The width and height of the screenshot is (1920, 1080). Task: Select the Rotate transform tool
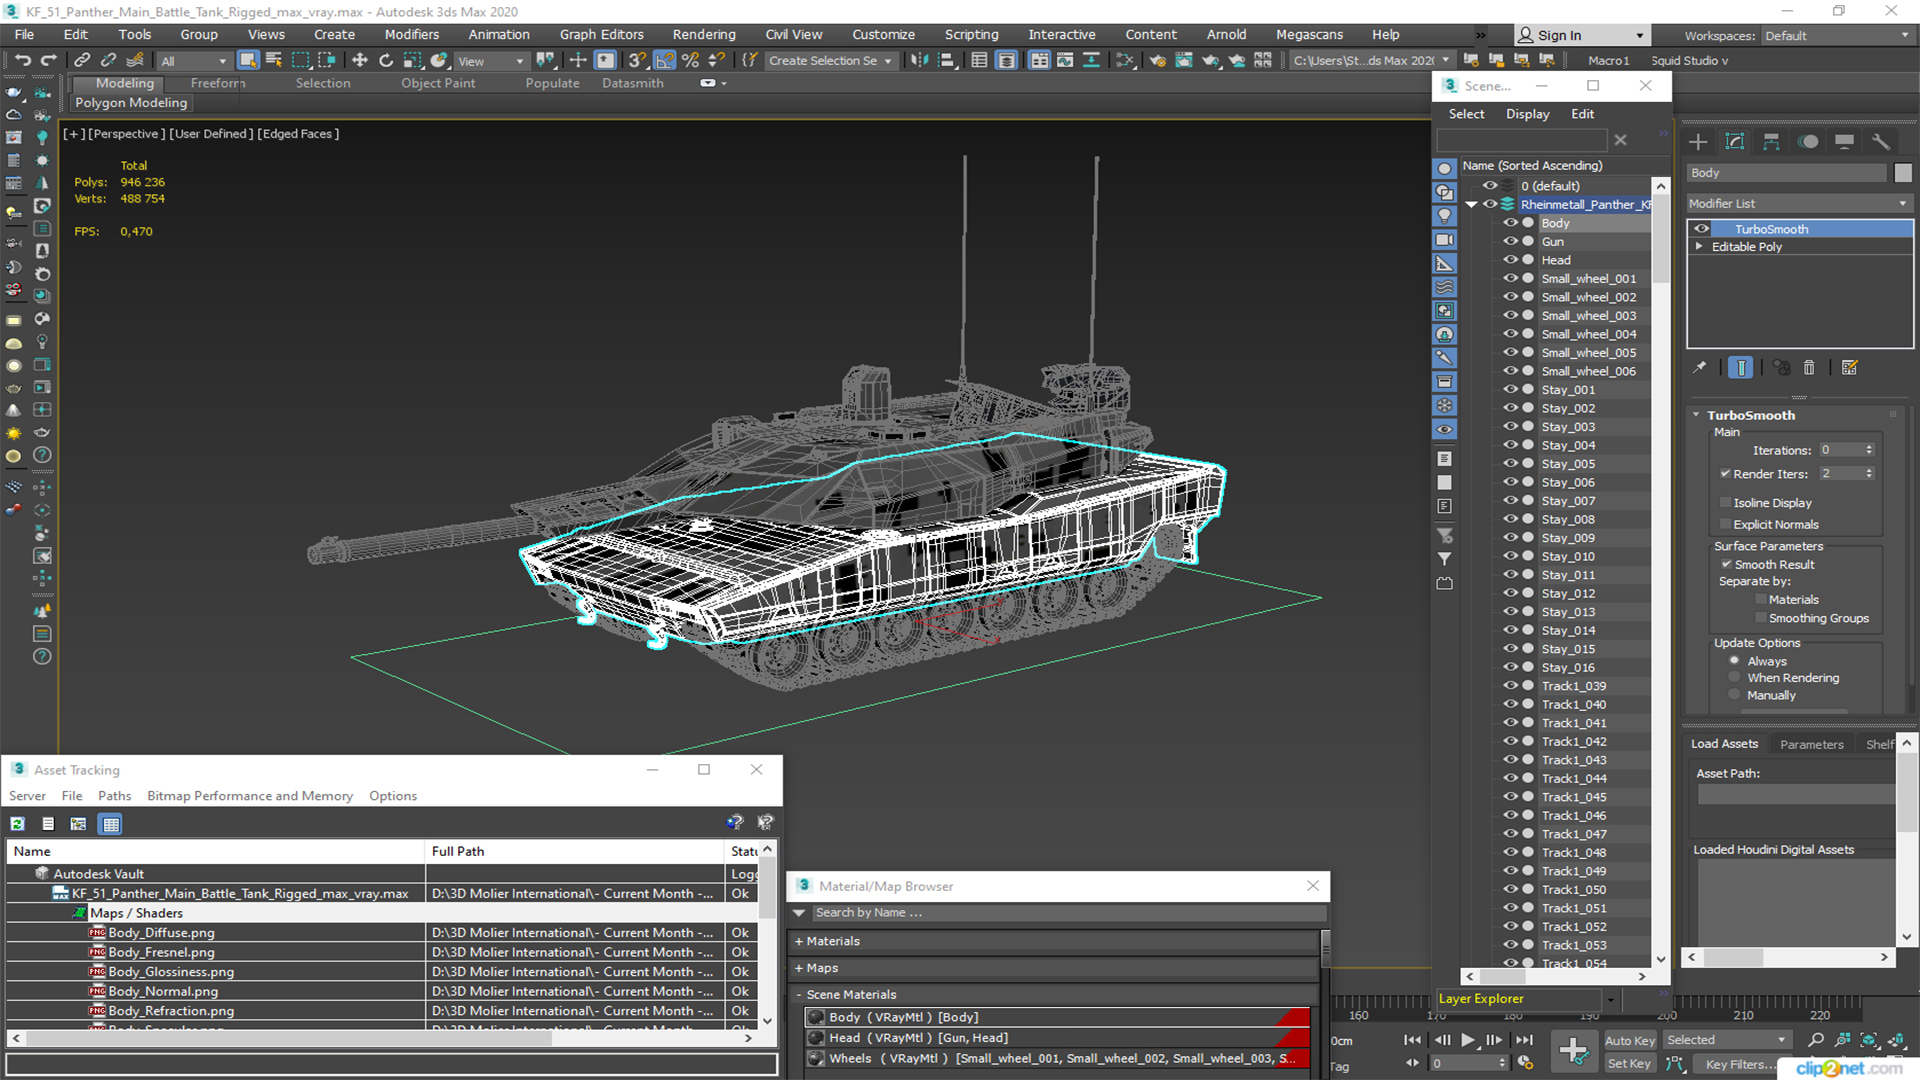[x=386, y=61]
